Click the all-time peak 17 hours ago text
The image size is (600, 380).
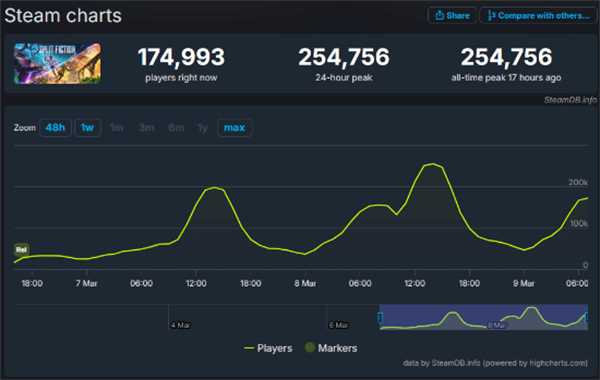pyautogui.click(x=506, y=78)
